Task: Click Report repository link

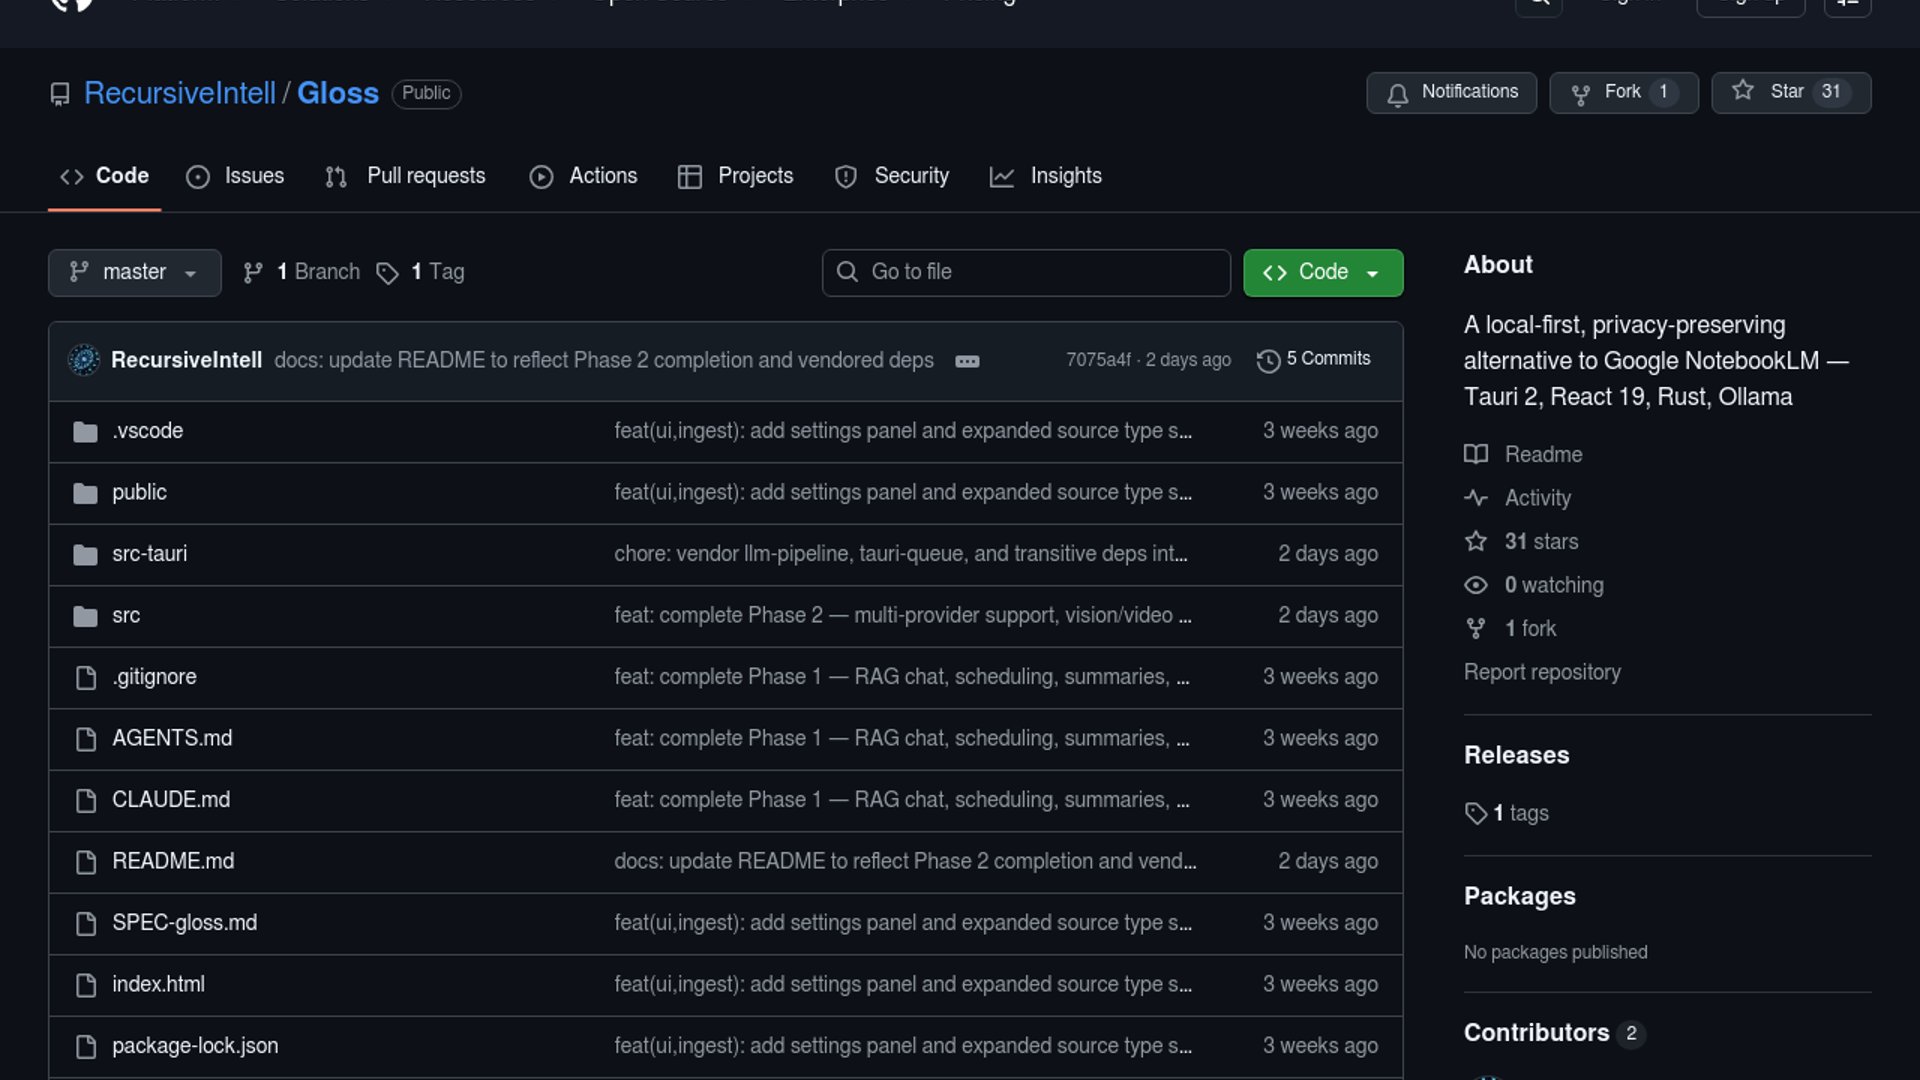Action: click(1542, 672)
